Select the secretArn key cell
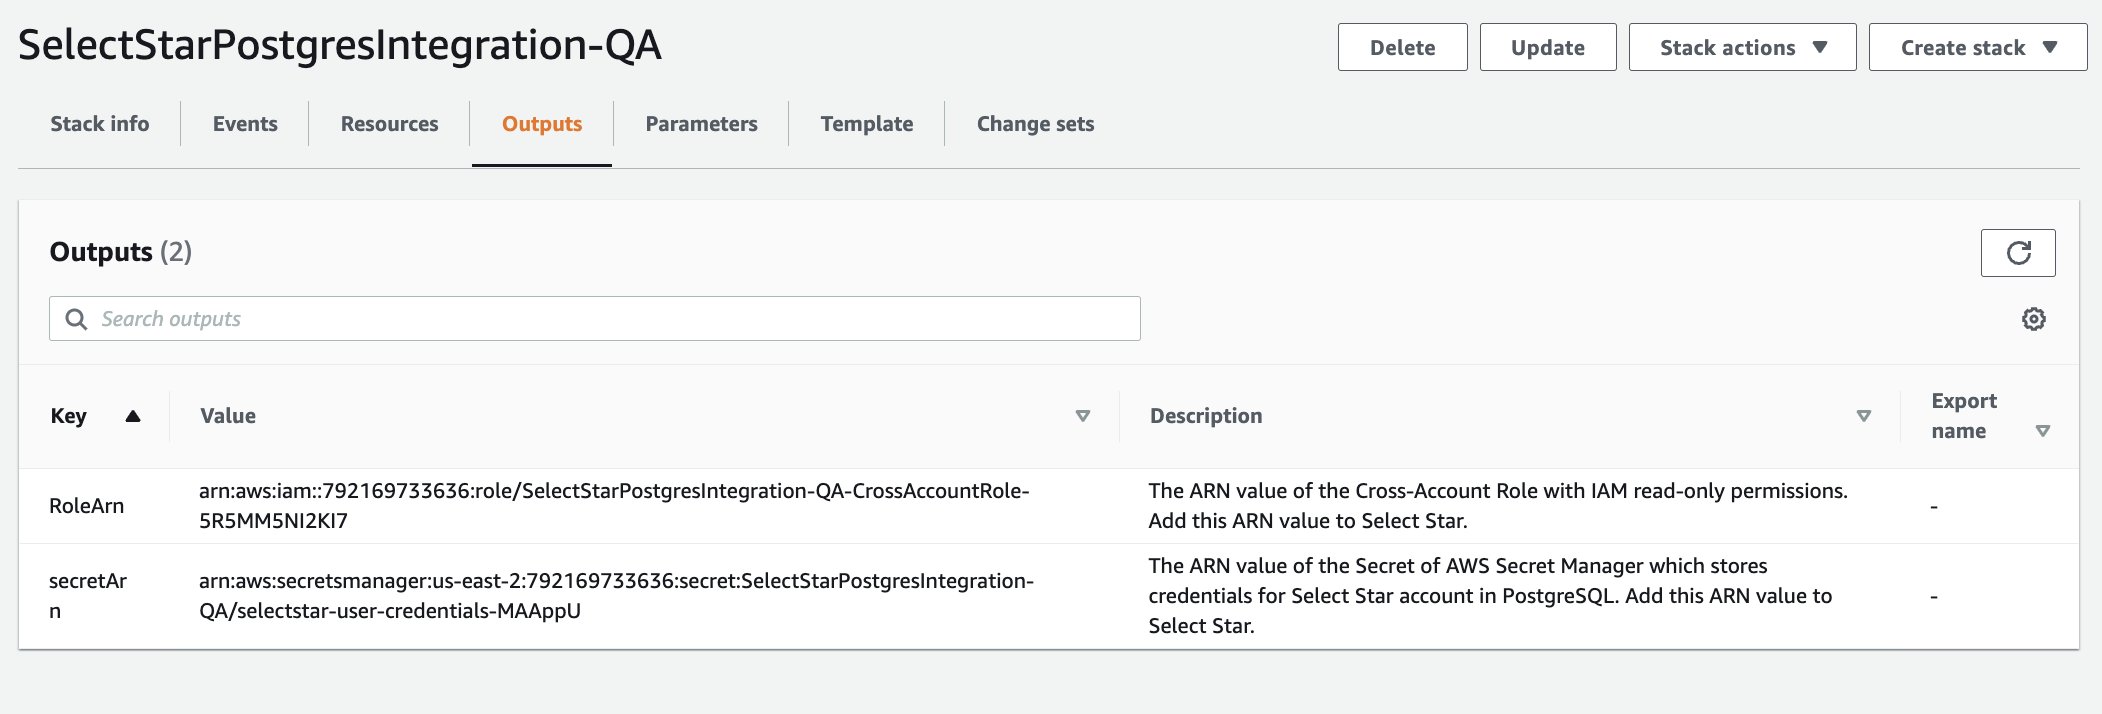The width and height of the screenshot is (2102, 714). pos(88,596)
